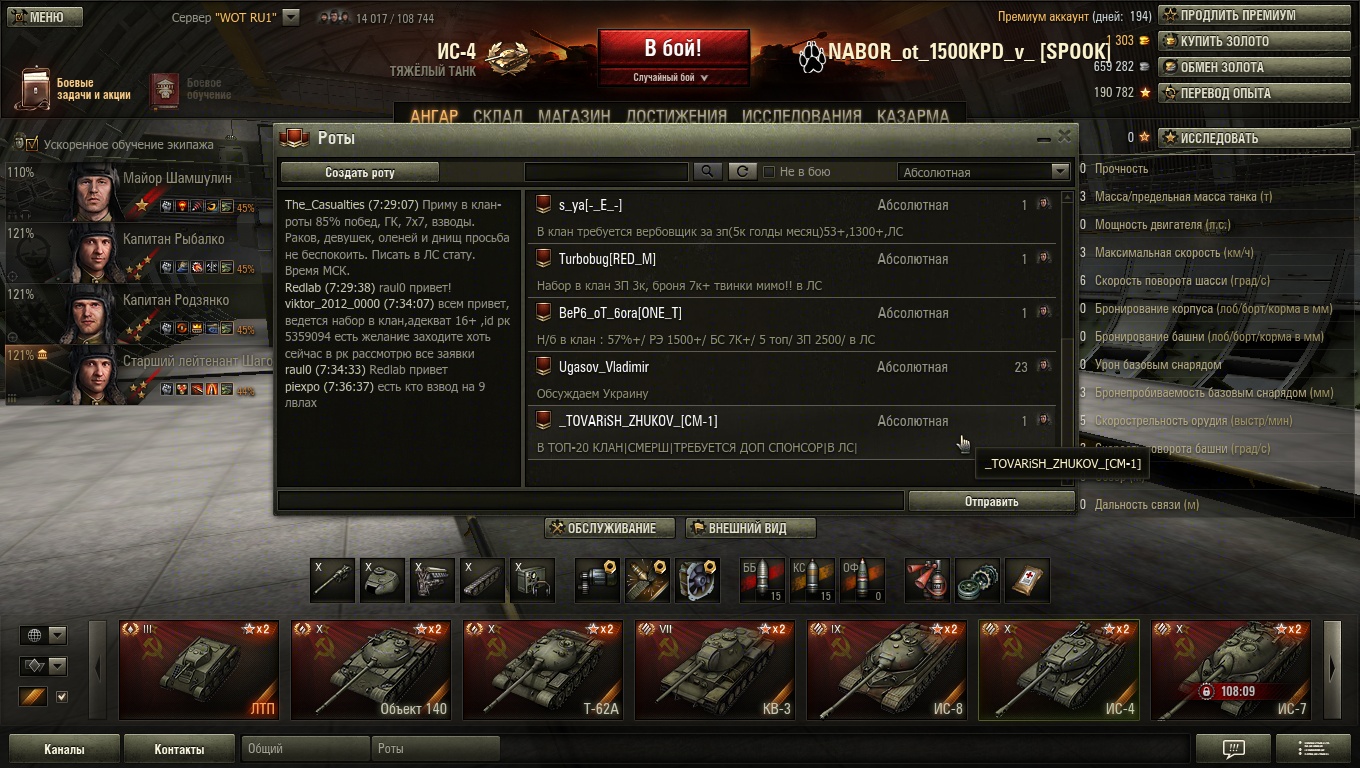Viewport: 1360px width, 768px height.
Task: Click the fire extinguisher consumable slot
Action: coord(927,580)
